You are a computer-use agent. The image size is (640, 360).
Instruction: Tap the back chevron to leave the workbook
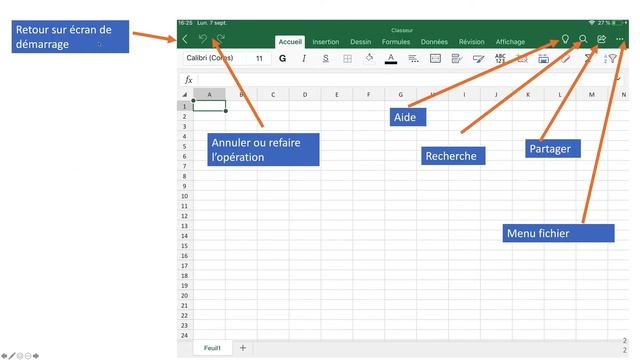[185, 39]
